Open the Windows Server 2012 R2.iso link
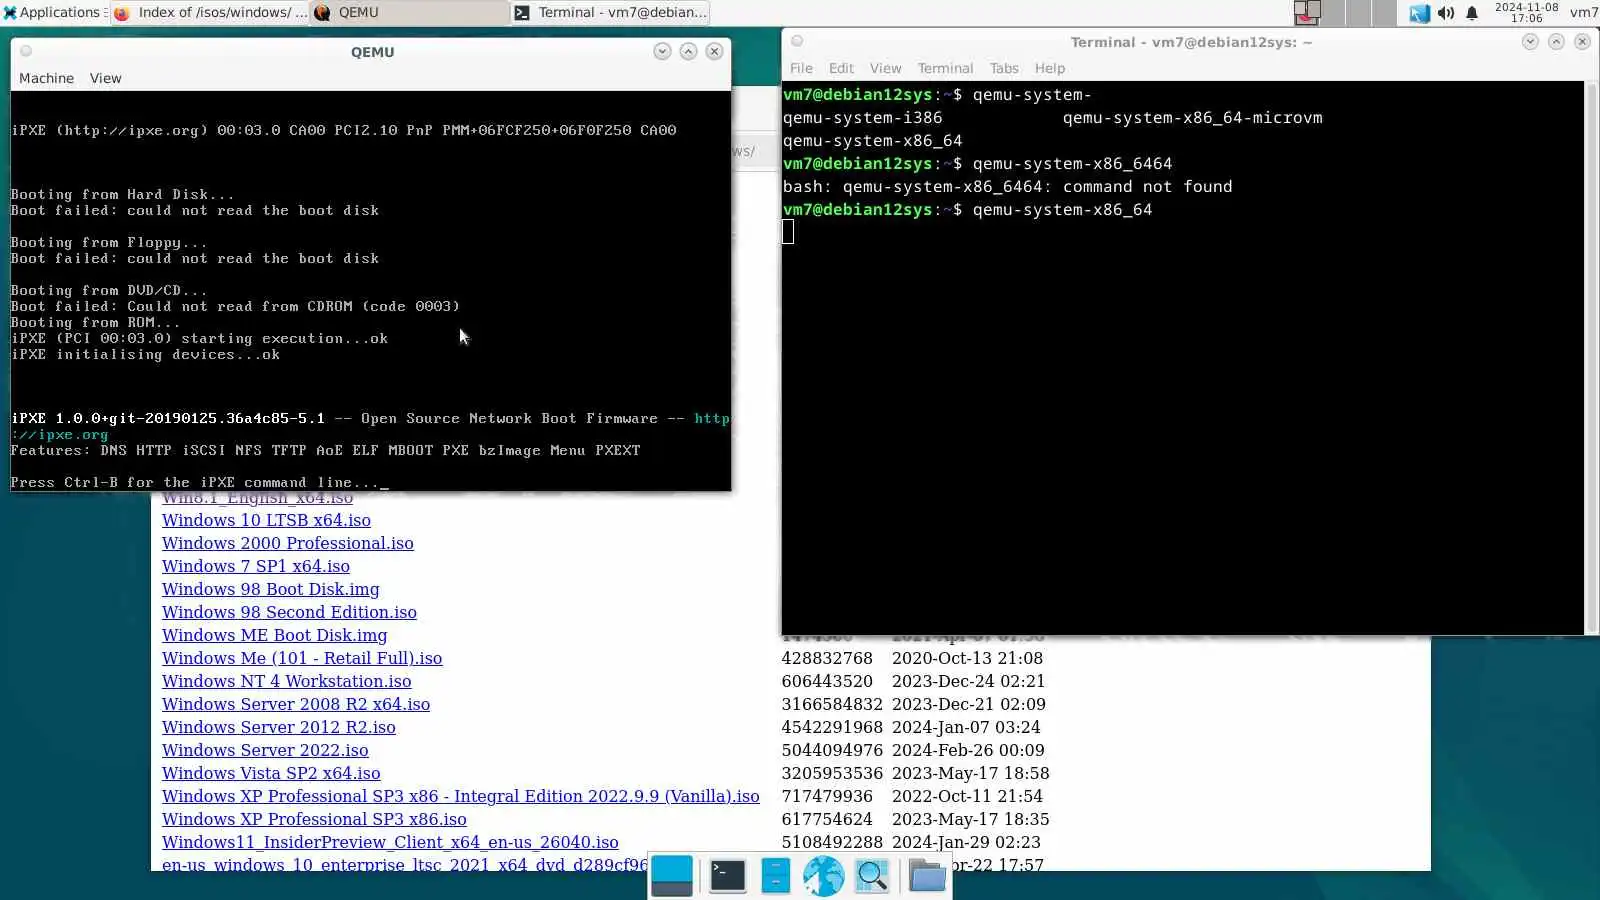This screenshot has height=900, width=1600. [279, 727]
